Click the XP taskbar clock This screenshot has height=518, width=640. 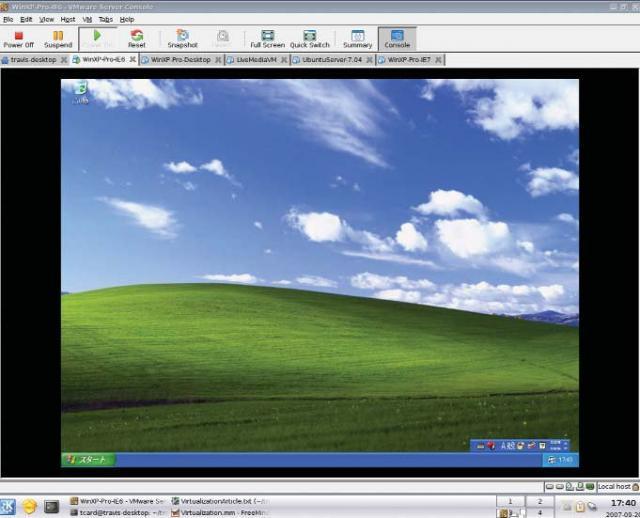pos(565,460)
